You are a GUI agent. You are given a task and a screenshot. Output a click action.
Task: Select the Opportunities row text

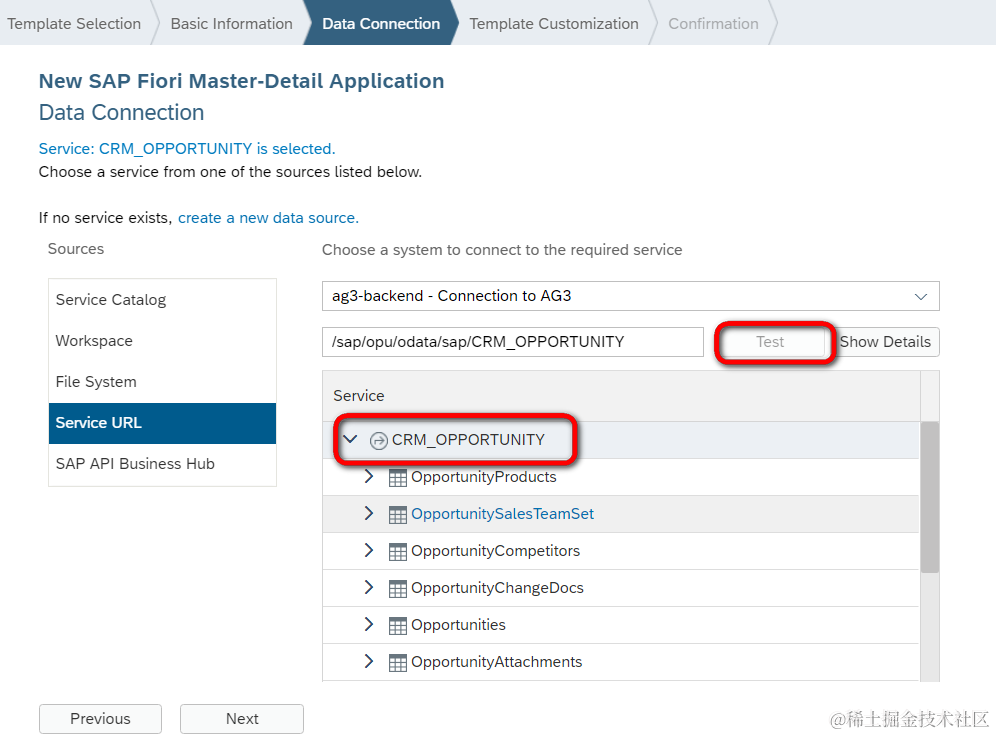click(458, 626)
